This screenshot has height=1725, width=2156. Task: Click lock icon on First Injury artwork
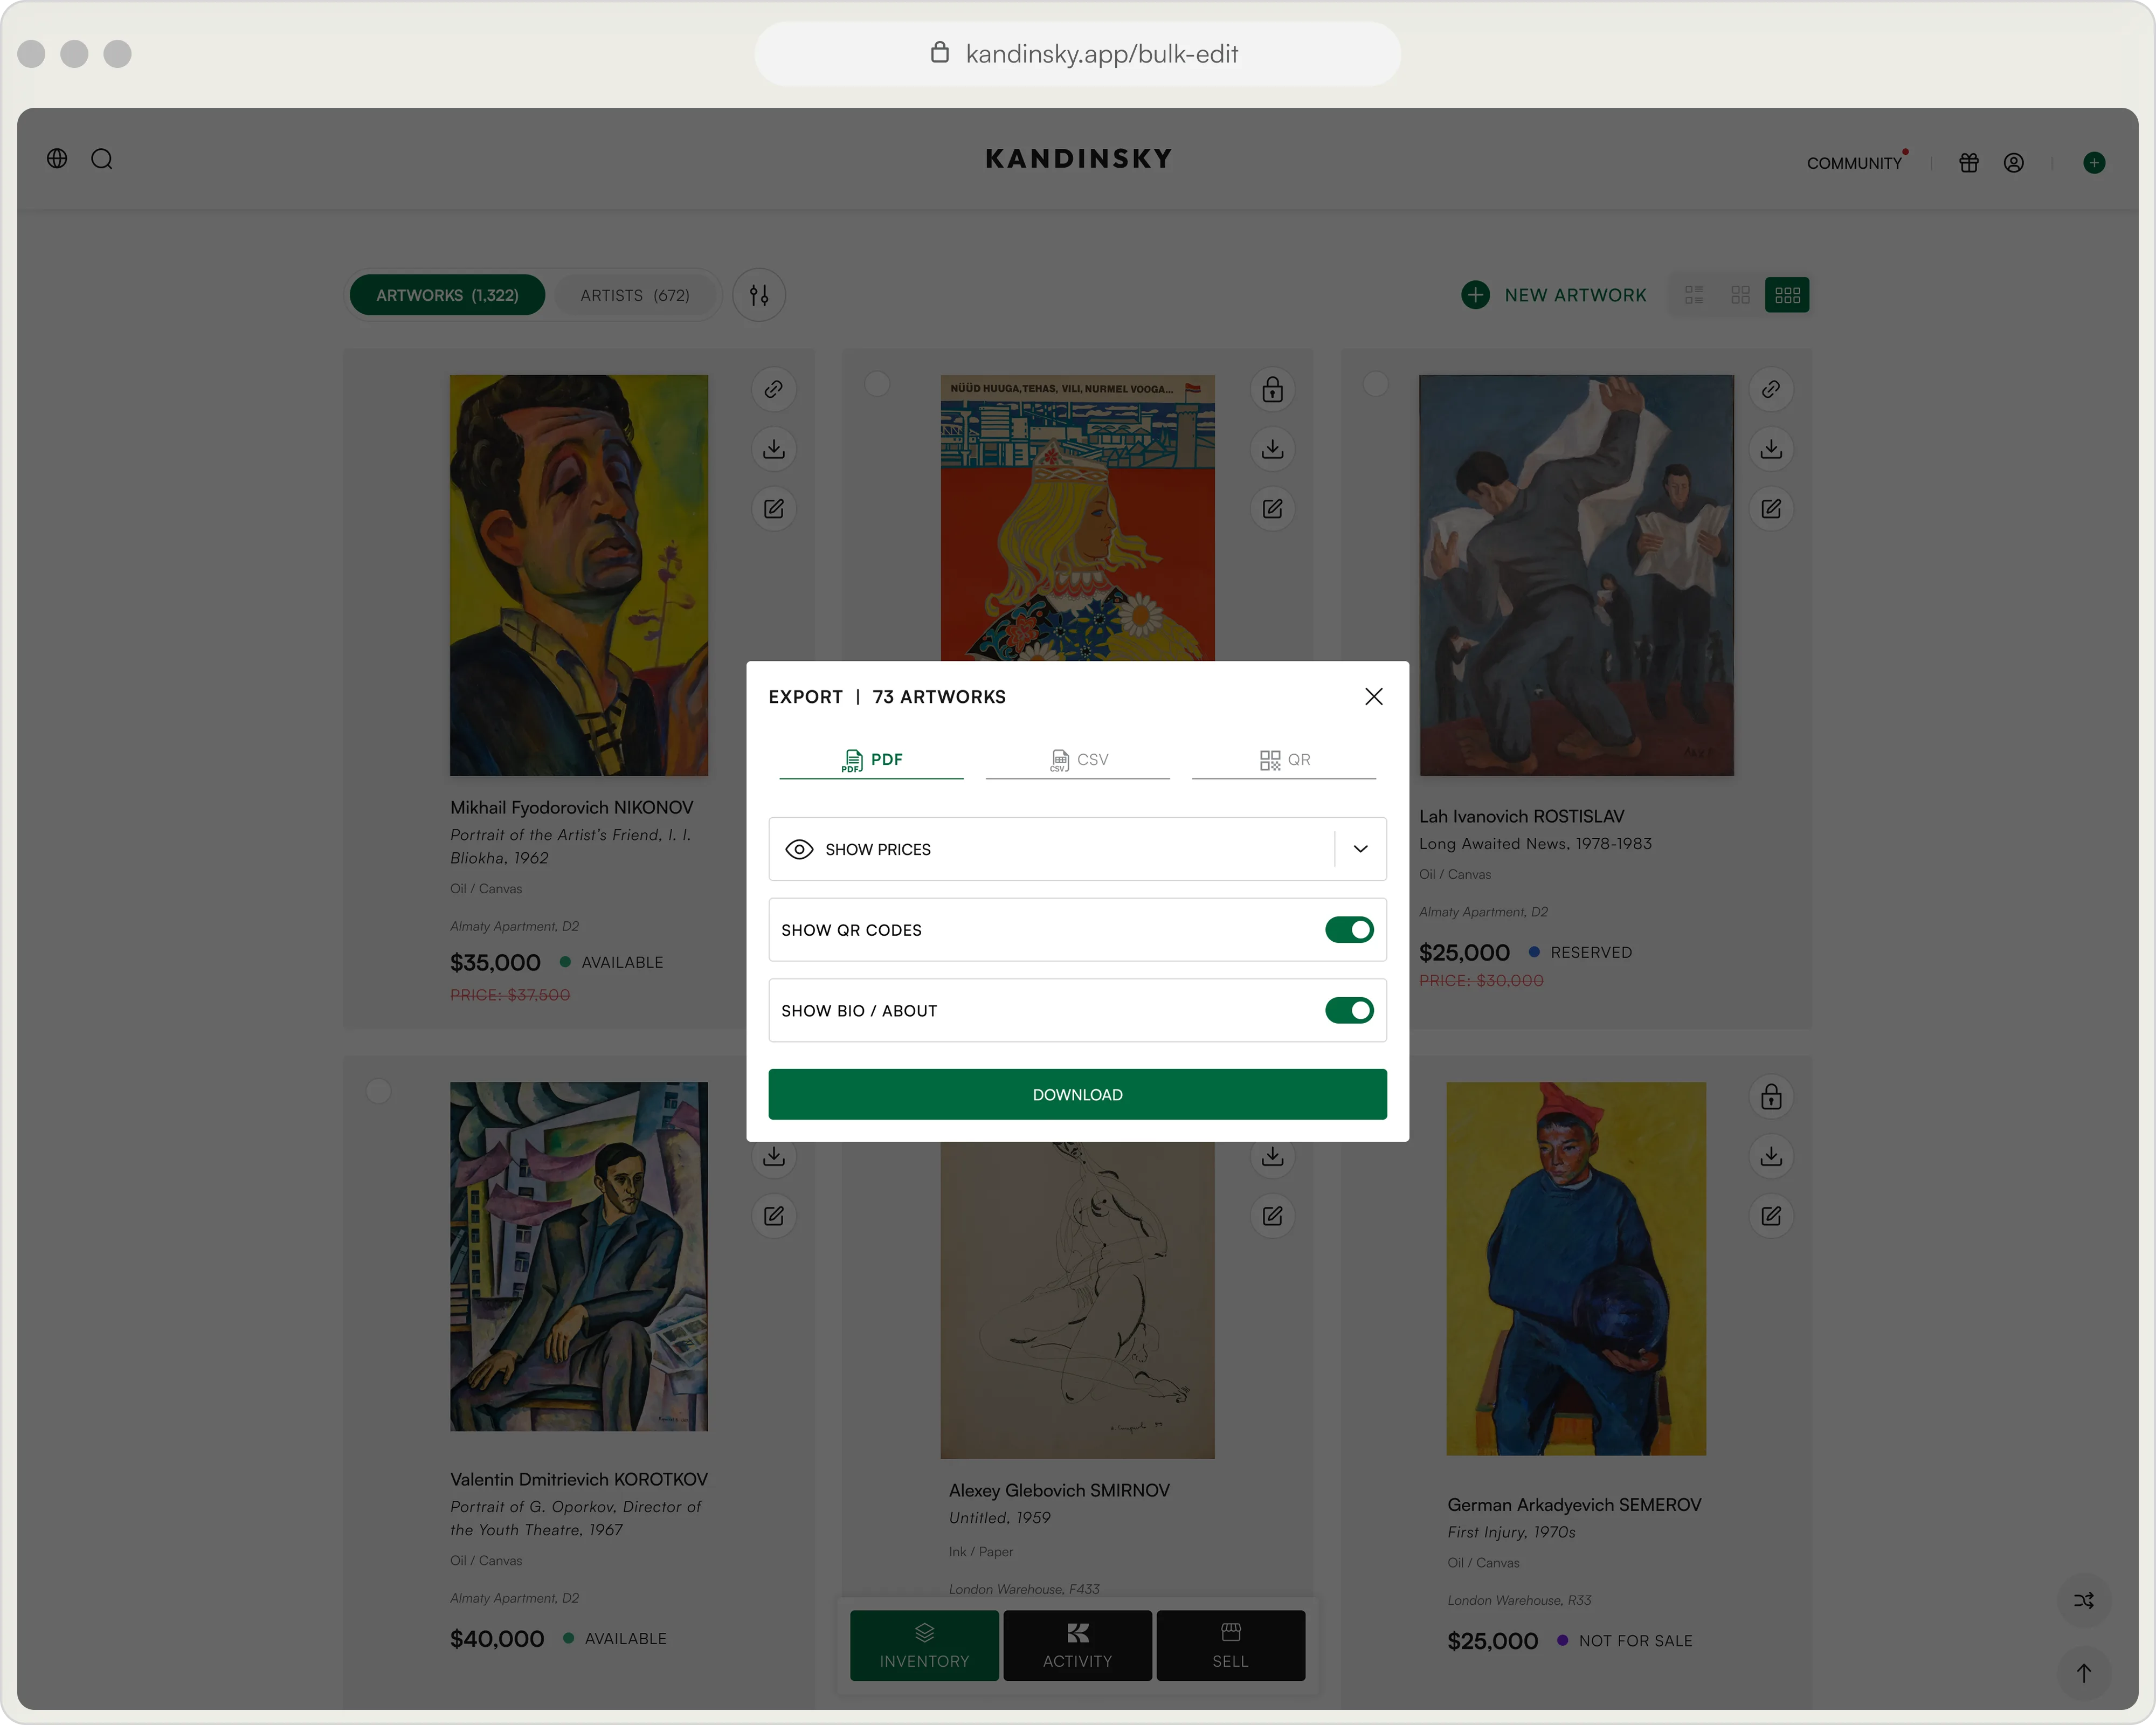(x=1771, y=1097)
